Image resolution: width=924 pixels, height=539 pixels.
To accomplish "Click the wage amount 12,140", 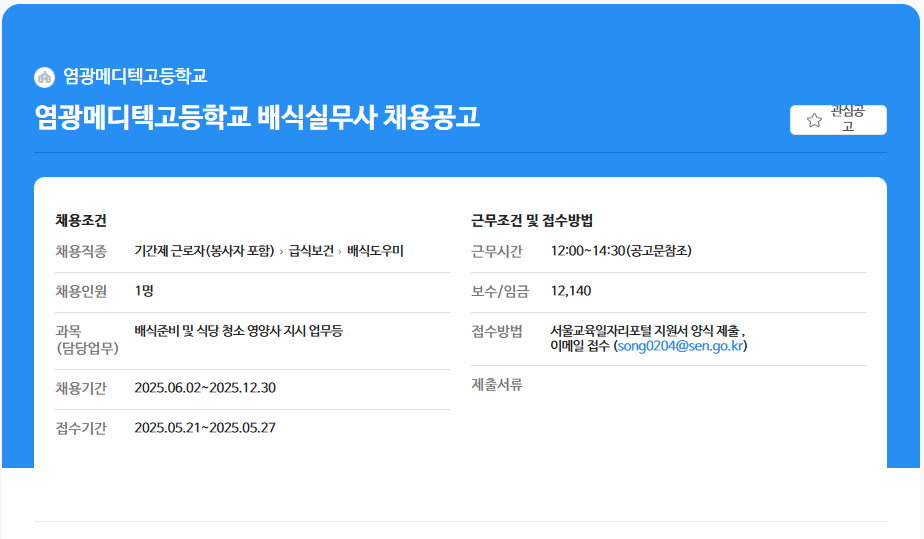I will 571,291.
